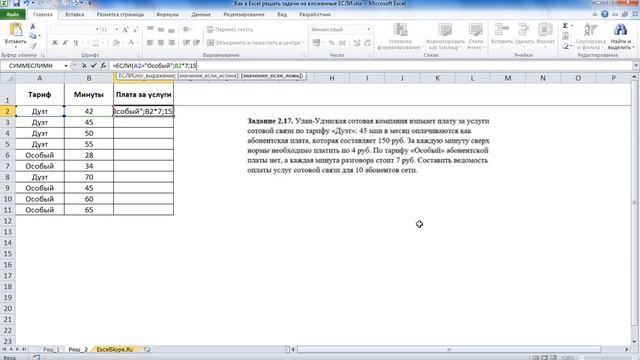Toggle Bold (Ж) formatting
This screenshot has height=360, width=640.
tap(55, 42)
